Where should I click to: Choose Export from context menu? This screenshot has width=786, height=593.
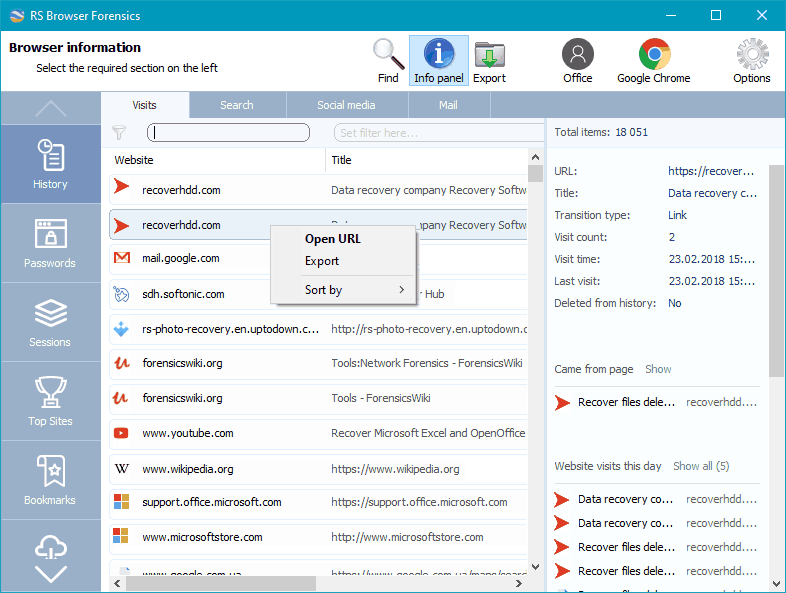pos(322,261)
